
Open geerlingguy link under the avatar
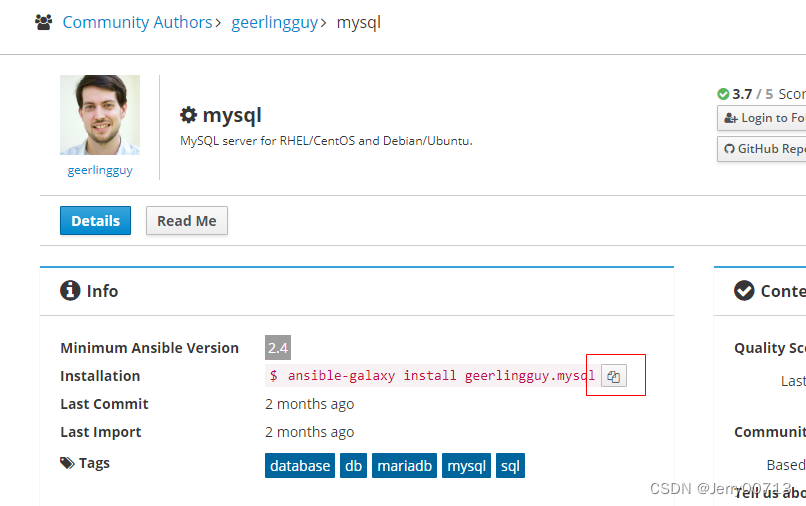click(x=100, y=170)
